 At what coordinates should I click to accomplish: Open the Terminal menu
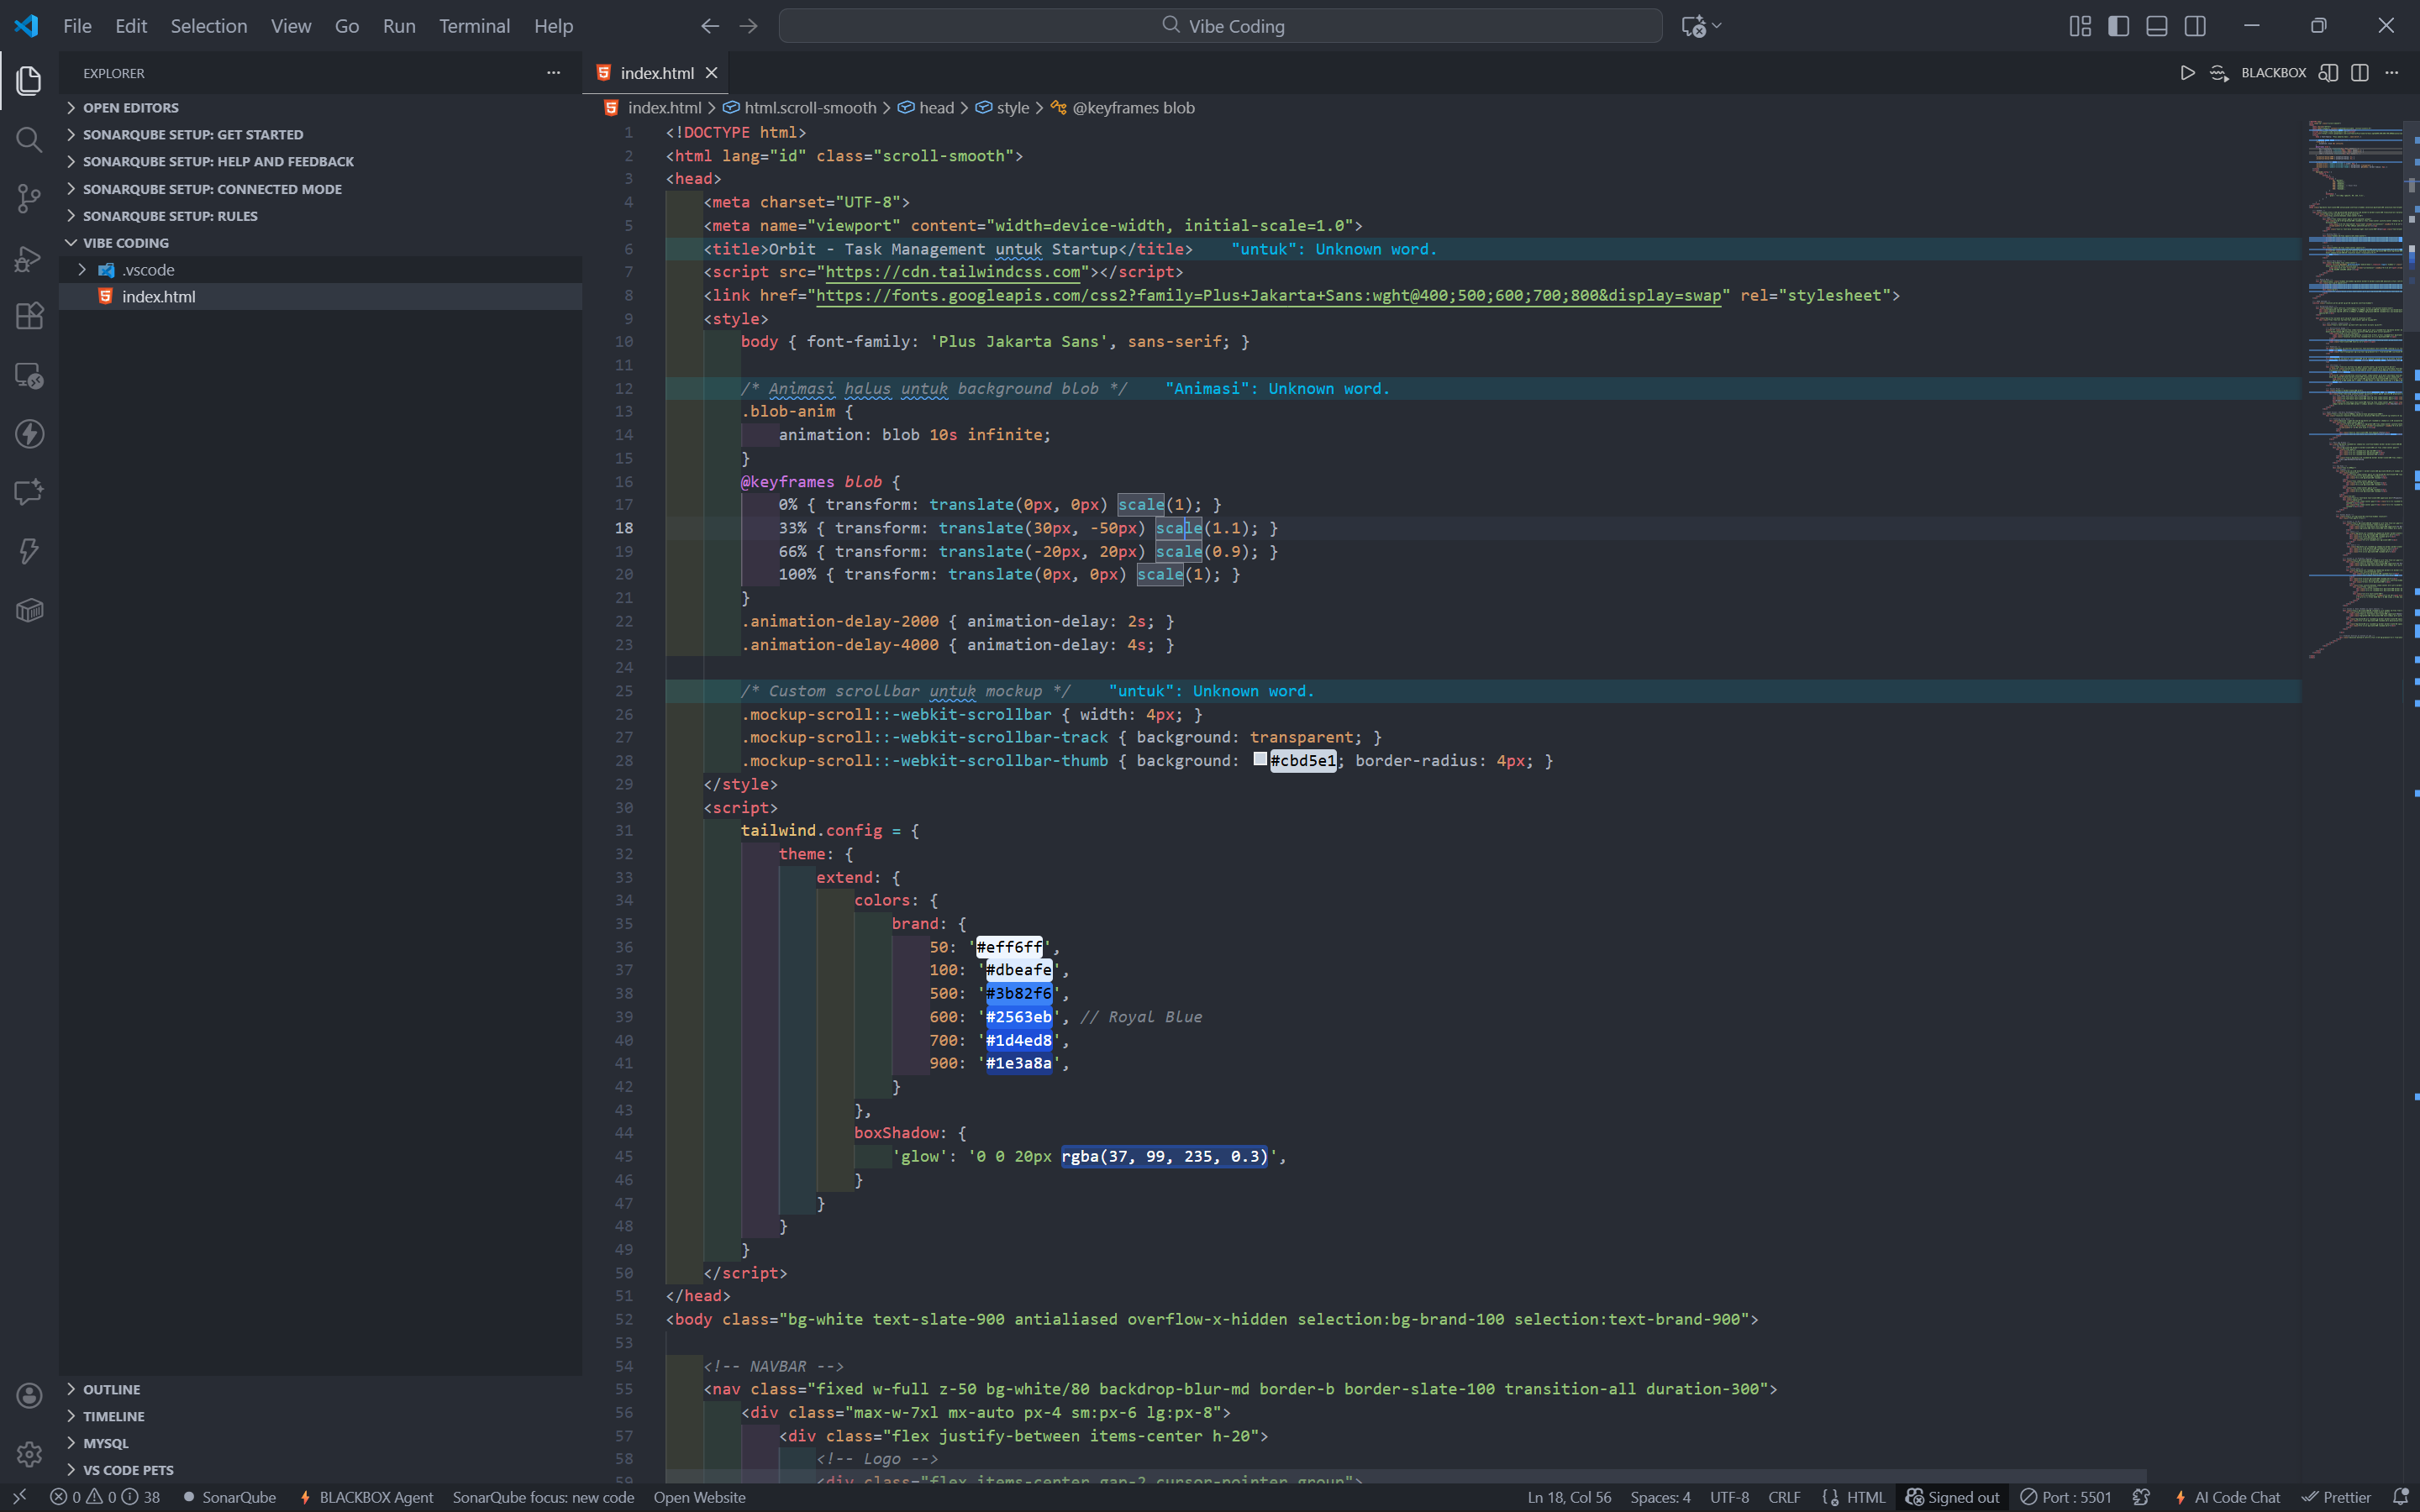474,26
